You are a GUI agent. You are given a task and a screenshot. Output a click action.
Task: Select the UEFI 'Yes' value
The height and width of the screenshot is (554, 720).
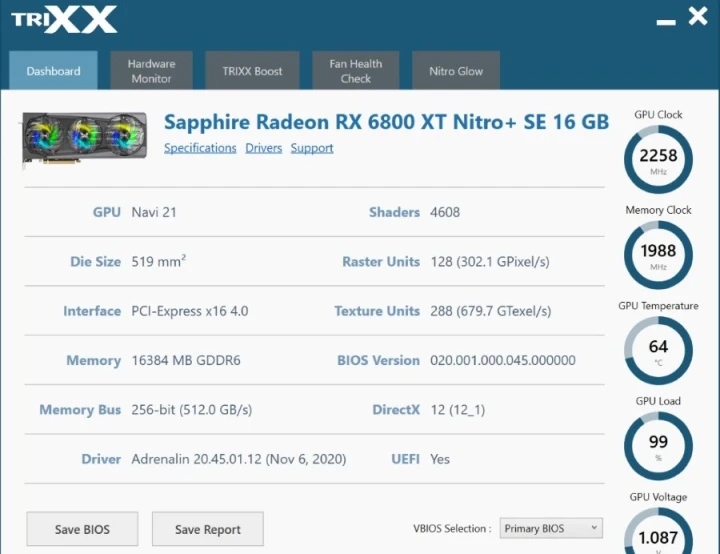click(x=440, y=459)
